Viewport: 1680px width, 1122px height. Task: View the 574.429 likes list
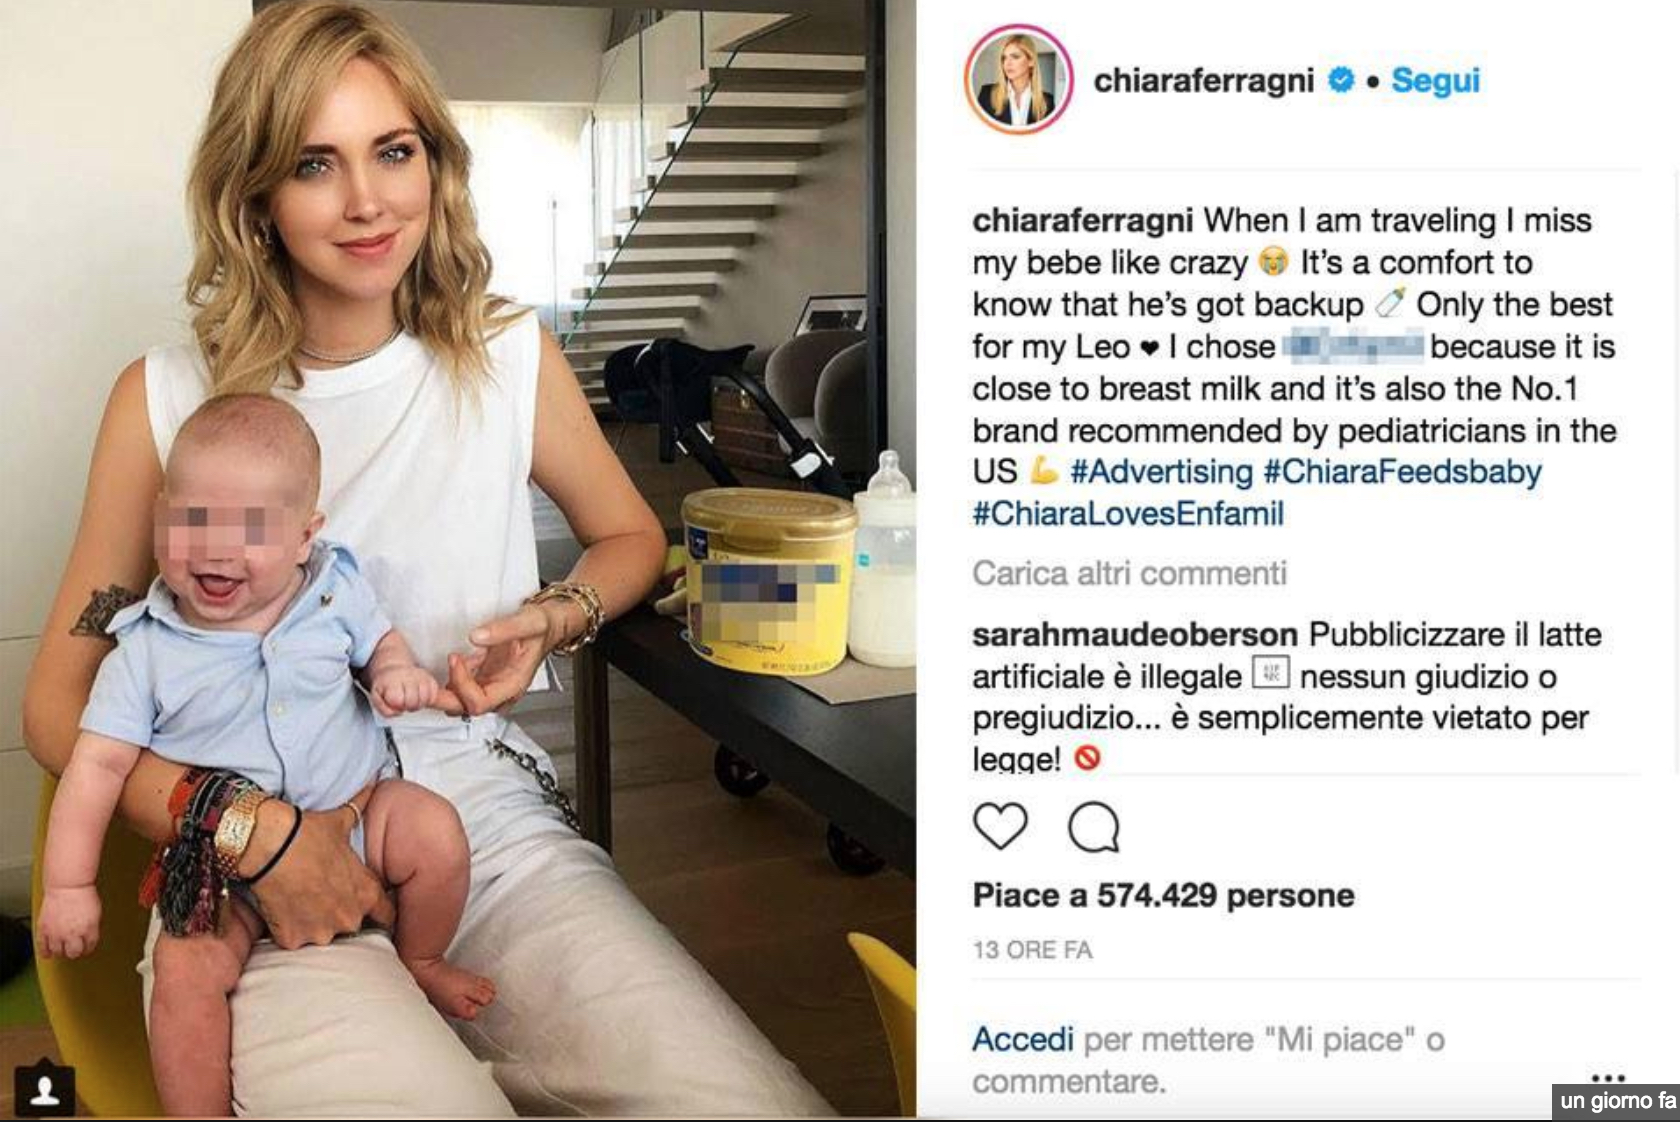(1163, 895)
